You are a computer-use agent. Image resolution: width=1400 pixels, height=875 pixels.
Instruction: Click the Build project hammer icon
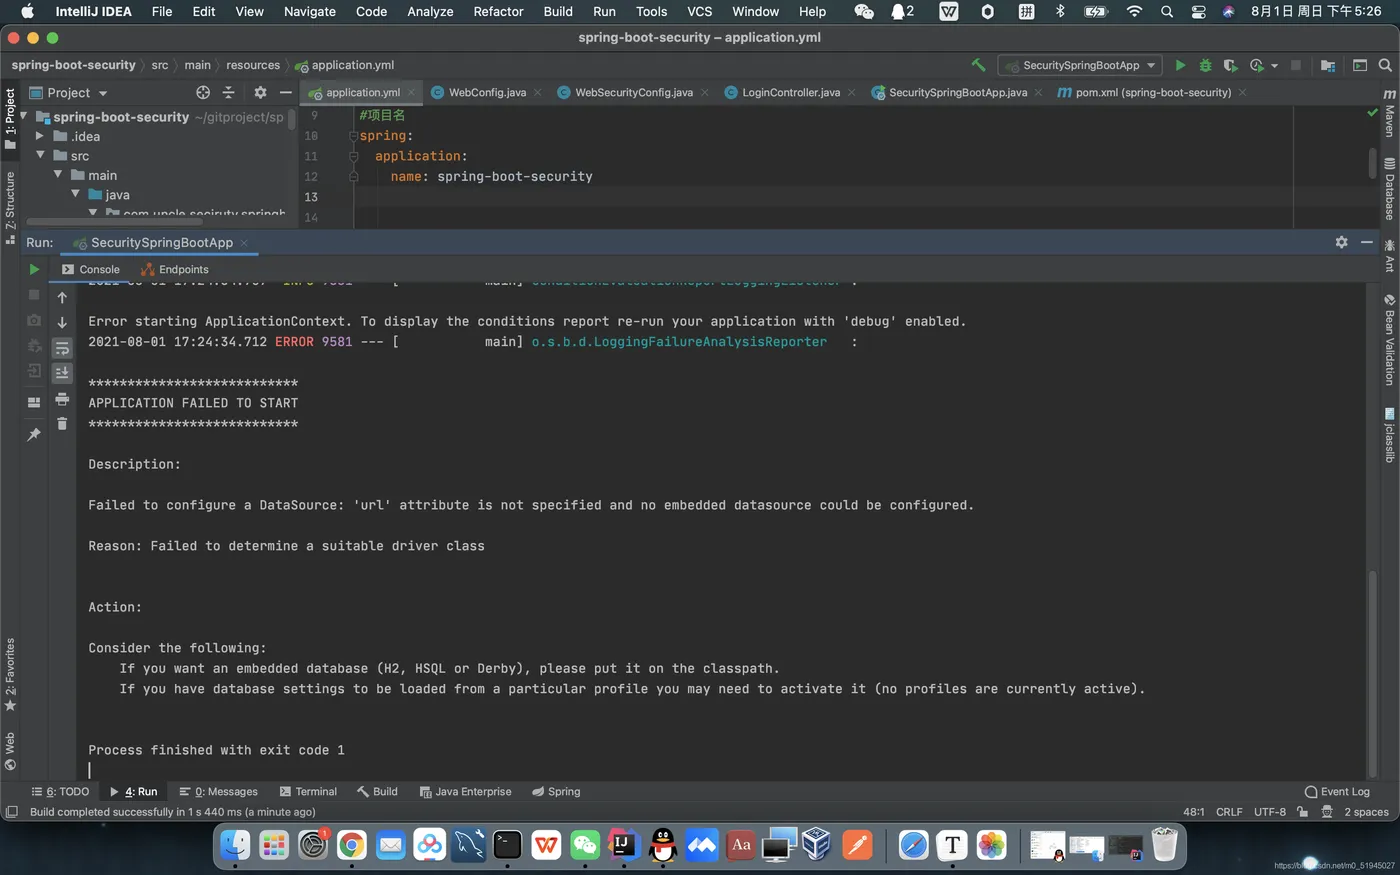[x=978, y=65]
